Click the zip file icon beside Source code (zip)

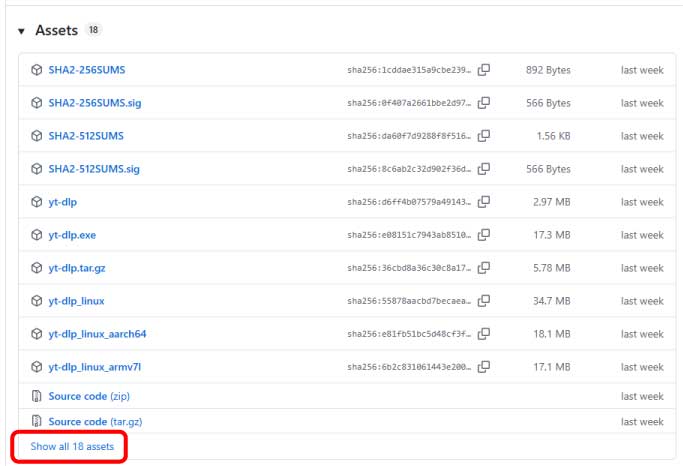point(37,396)
